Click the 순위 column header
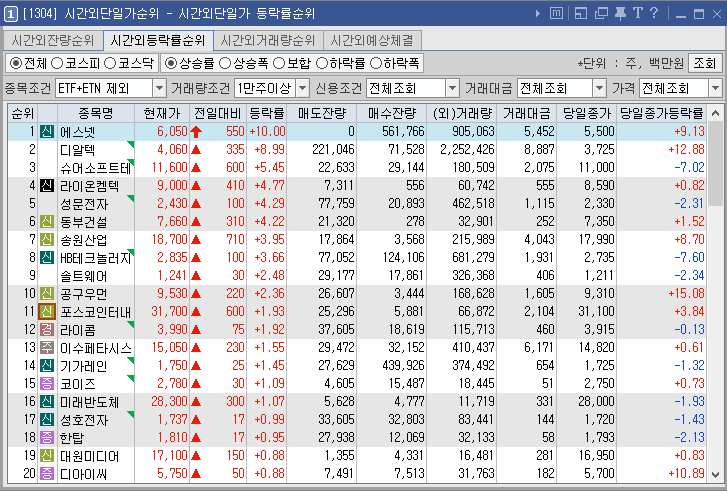This screenshot has width=727, height=491. coord(23,113)
